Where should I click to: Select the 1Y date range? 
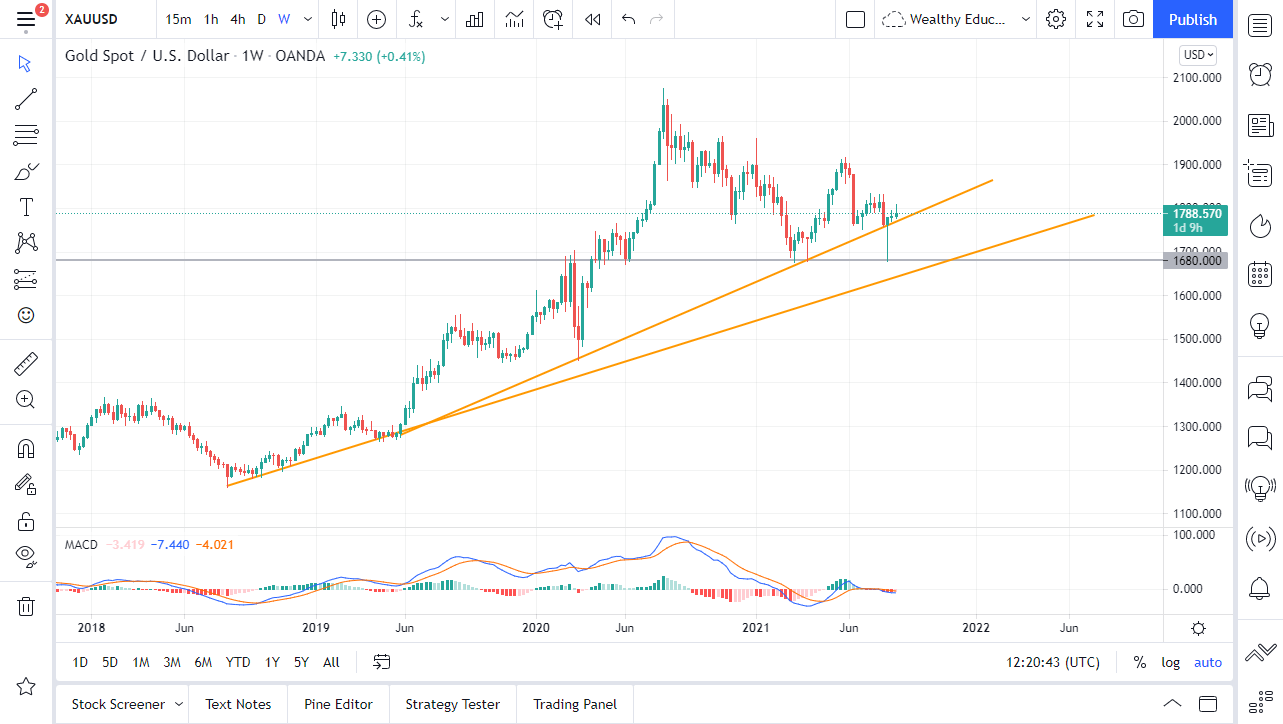271,662
